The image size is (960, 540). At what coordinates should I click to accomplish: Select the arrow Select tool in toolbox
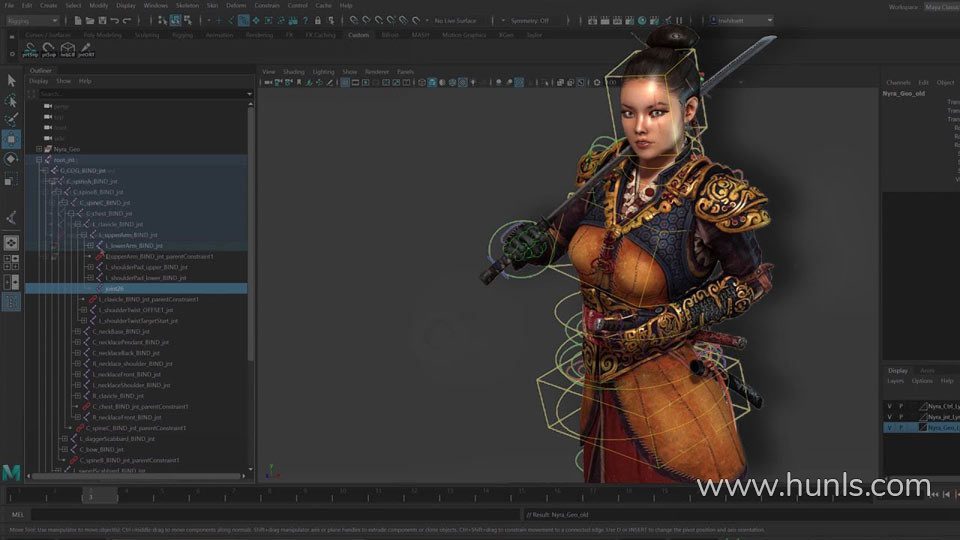[11, 80]
